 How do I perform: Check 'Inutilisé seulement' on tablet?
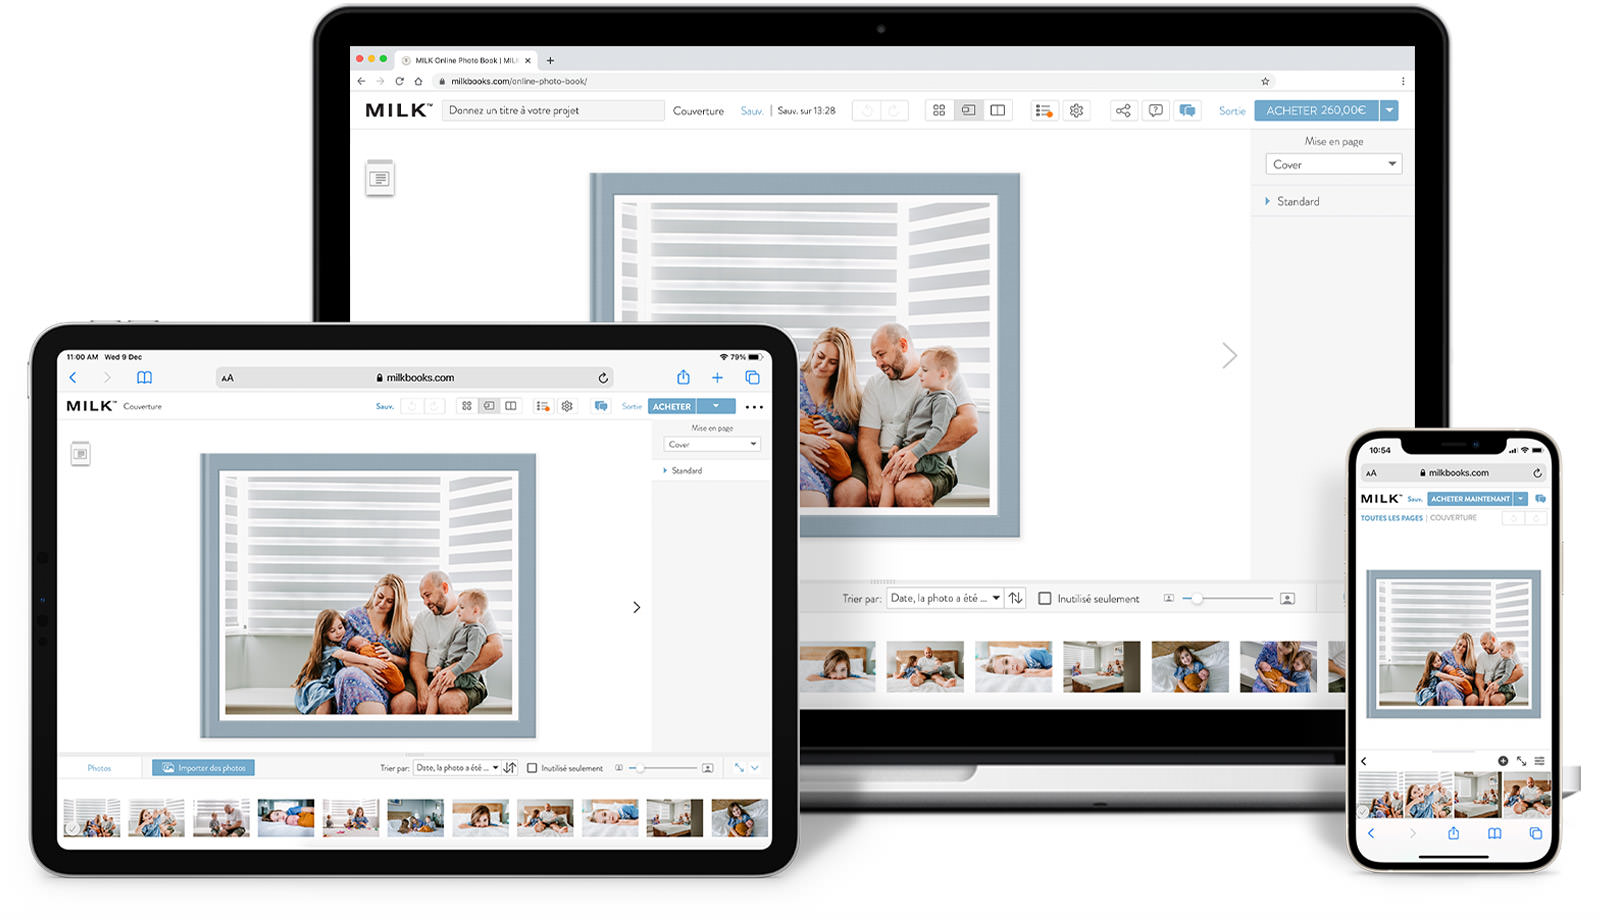point(532,768)
